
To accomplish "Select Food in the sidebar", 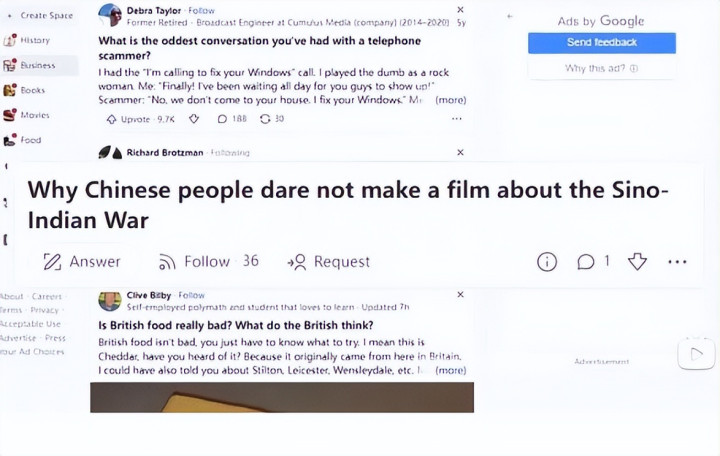I will pyautogui.click(x=31, y=140).
